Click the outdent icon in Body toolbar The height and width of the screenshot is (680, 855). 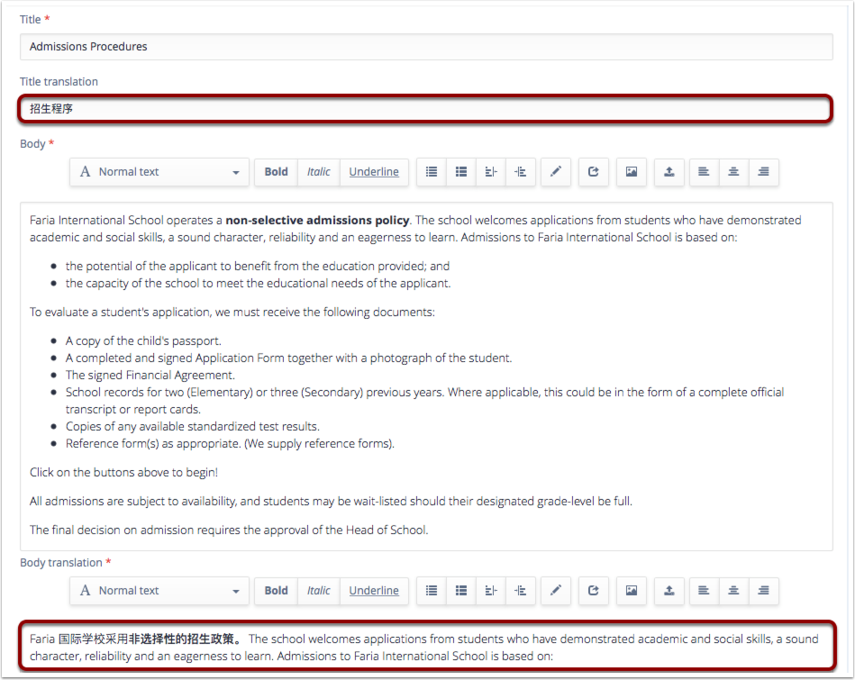point(491,172)
